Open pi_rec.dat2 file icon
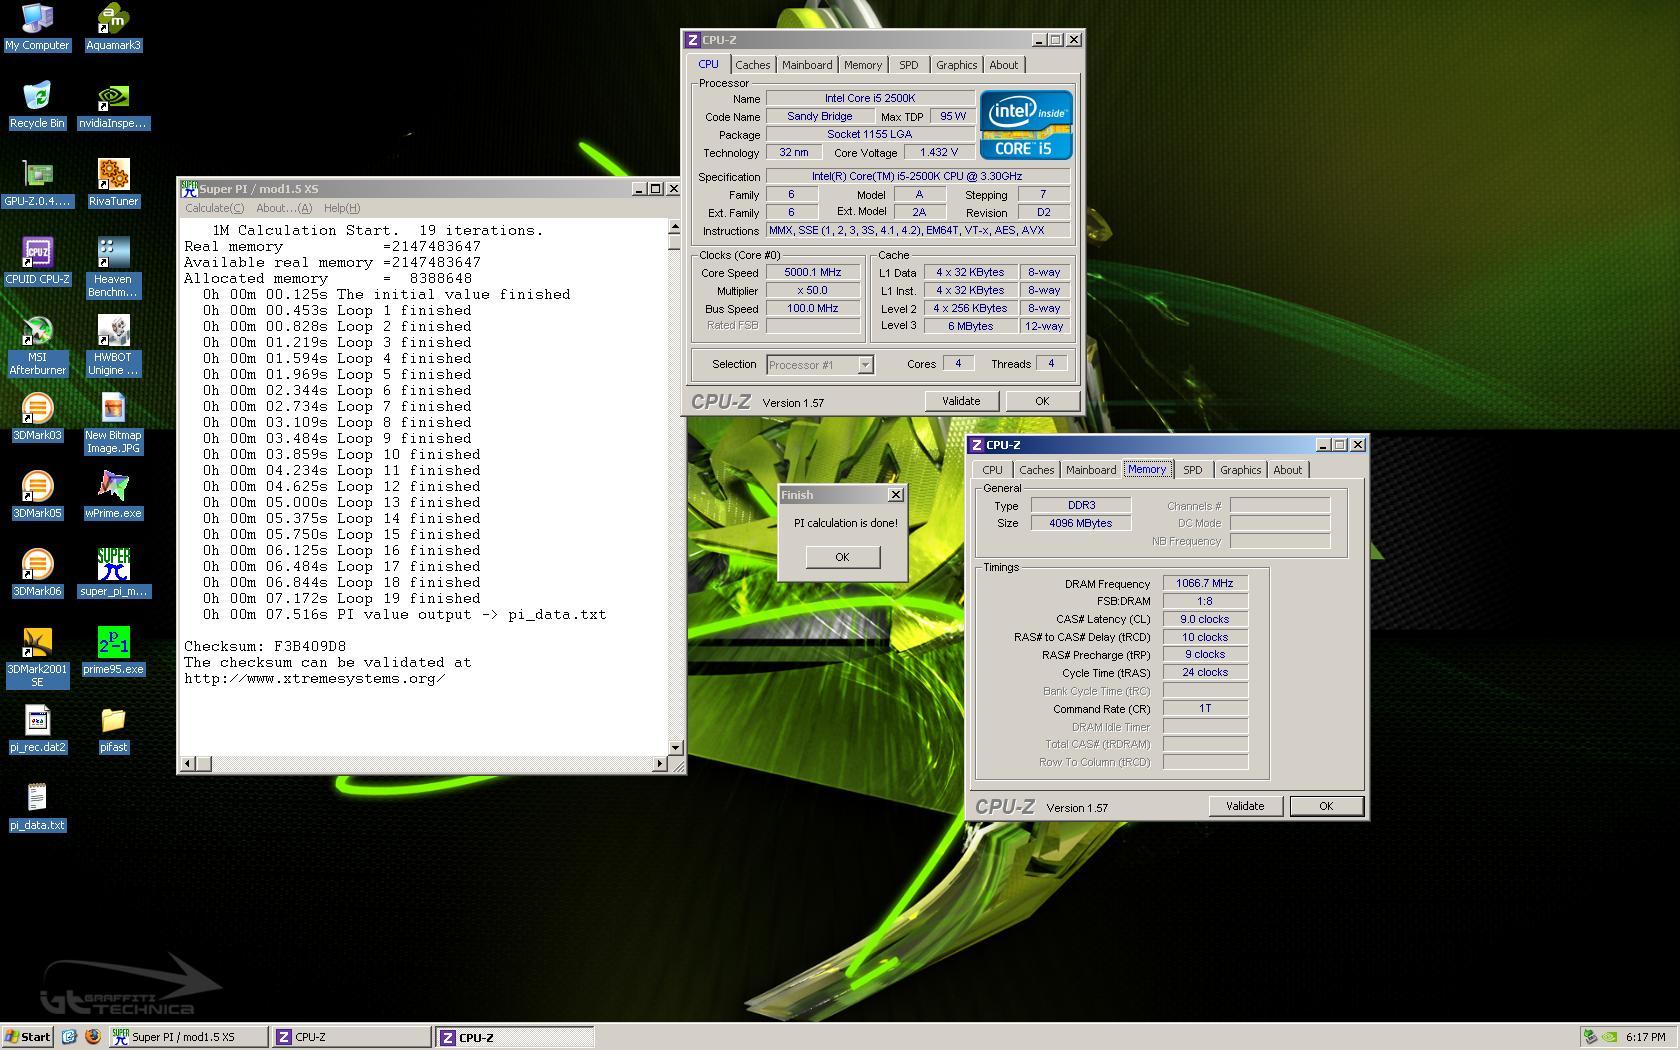 (x=37, y=729)
